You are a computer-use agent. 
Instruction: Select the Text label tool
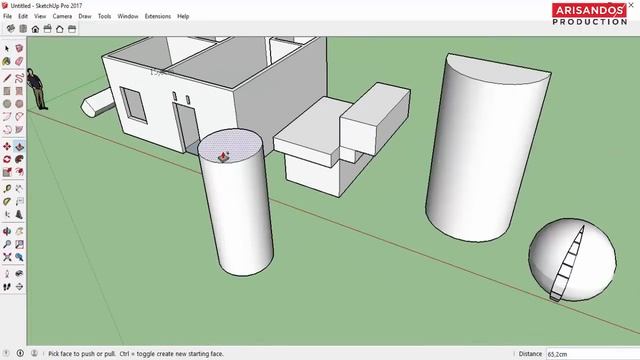click(19, 202)
